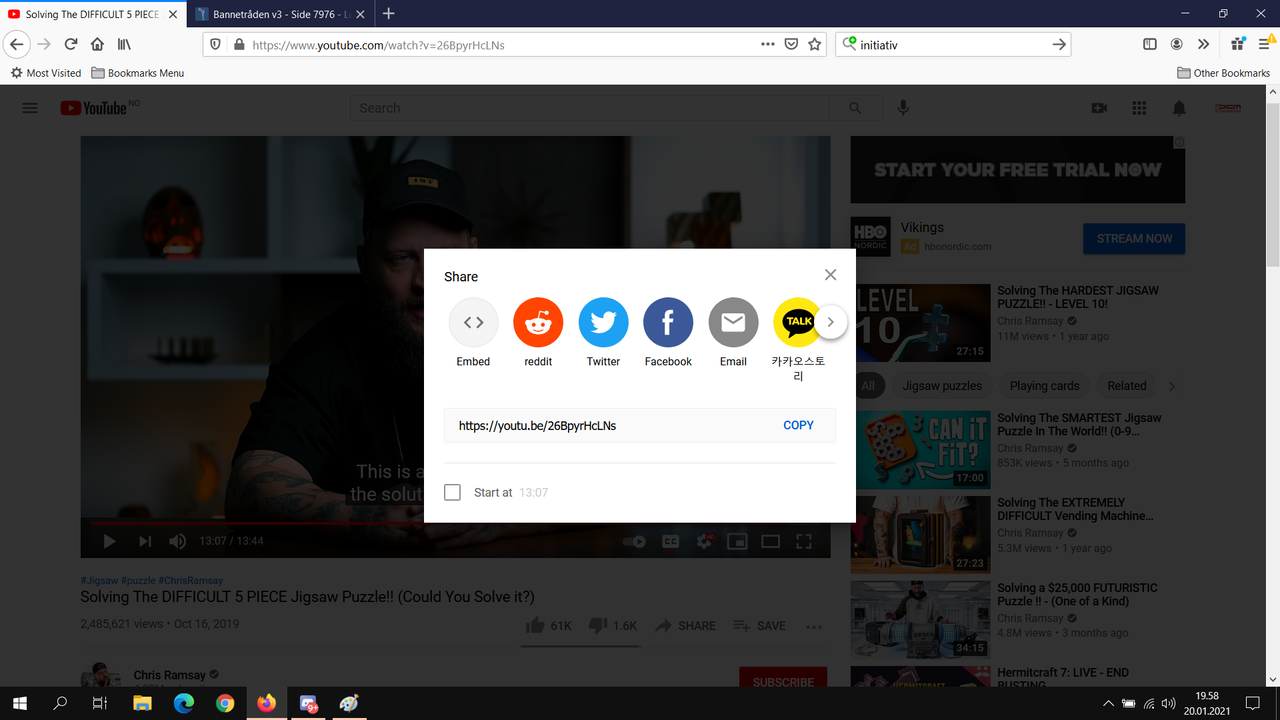1280x720 pixels.
Task: Click STREAM NOW ad button
Action: point(1134,238)
